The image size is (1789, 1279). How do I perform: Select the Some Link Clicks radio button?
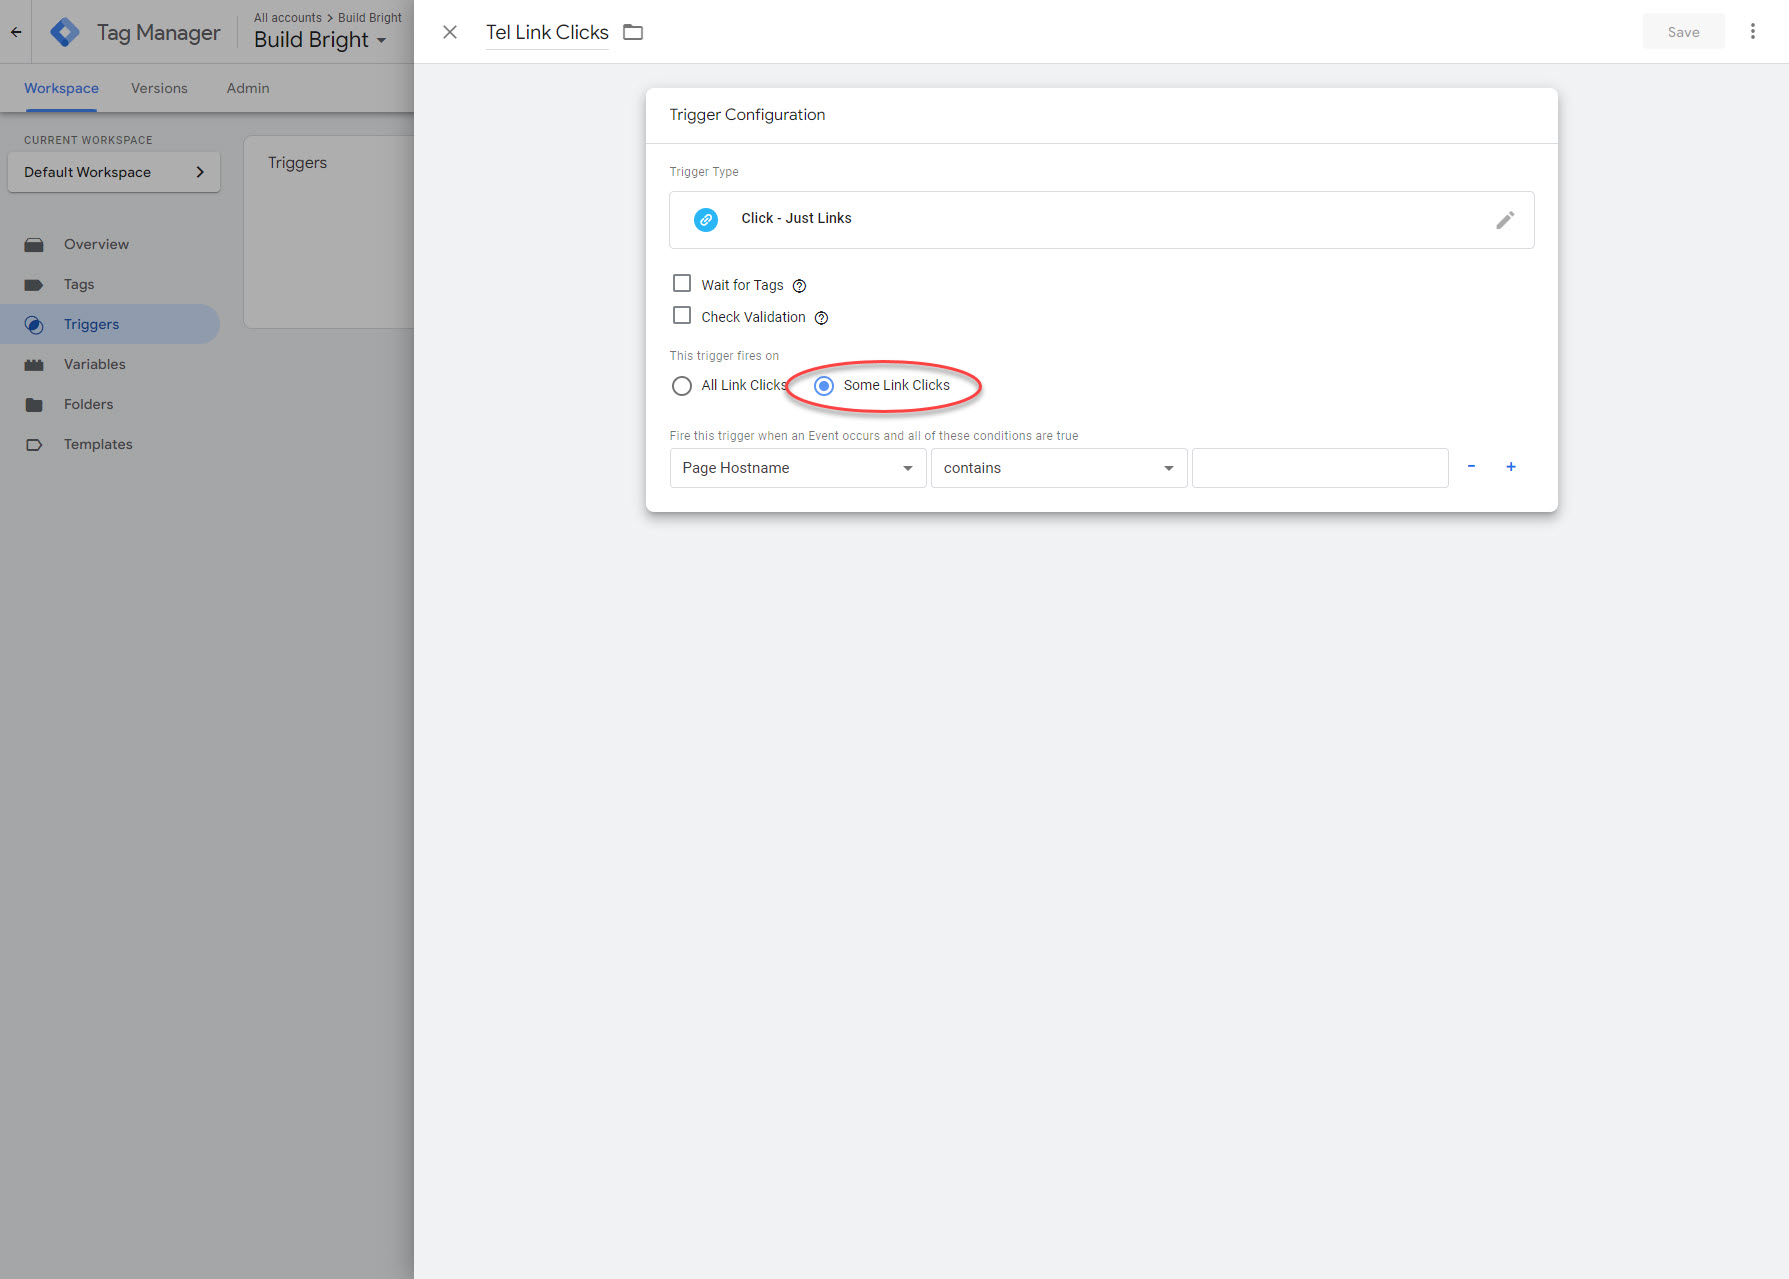pyautogui.click(x=824, y=386)
